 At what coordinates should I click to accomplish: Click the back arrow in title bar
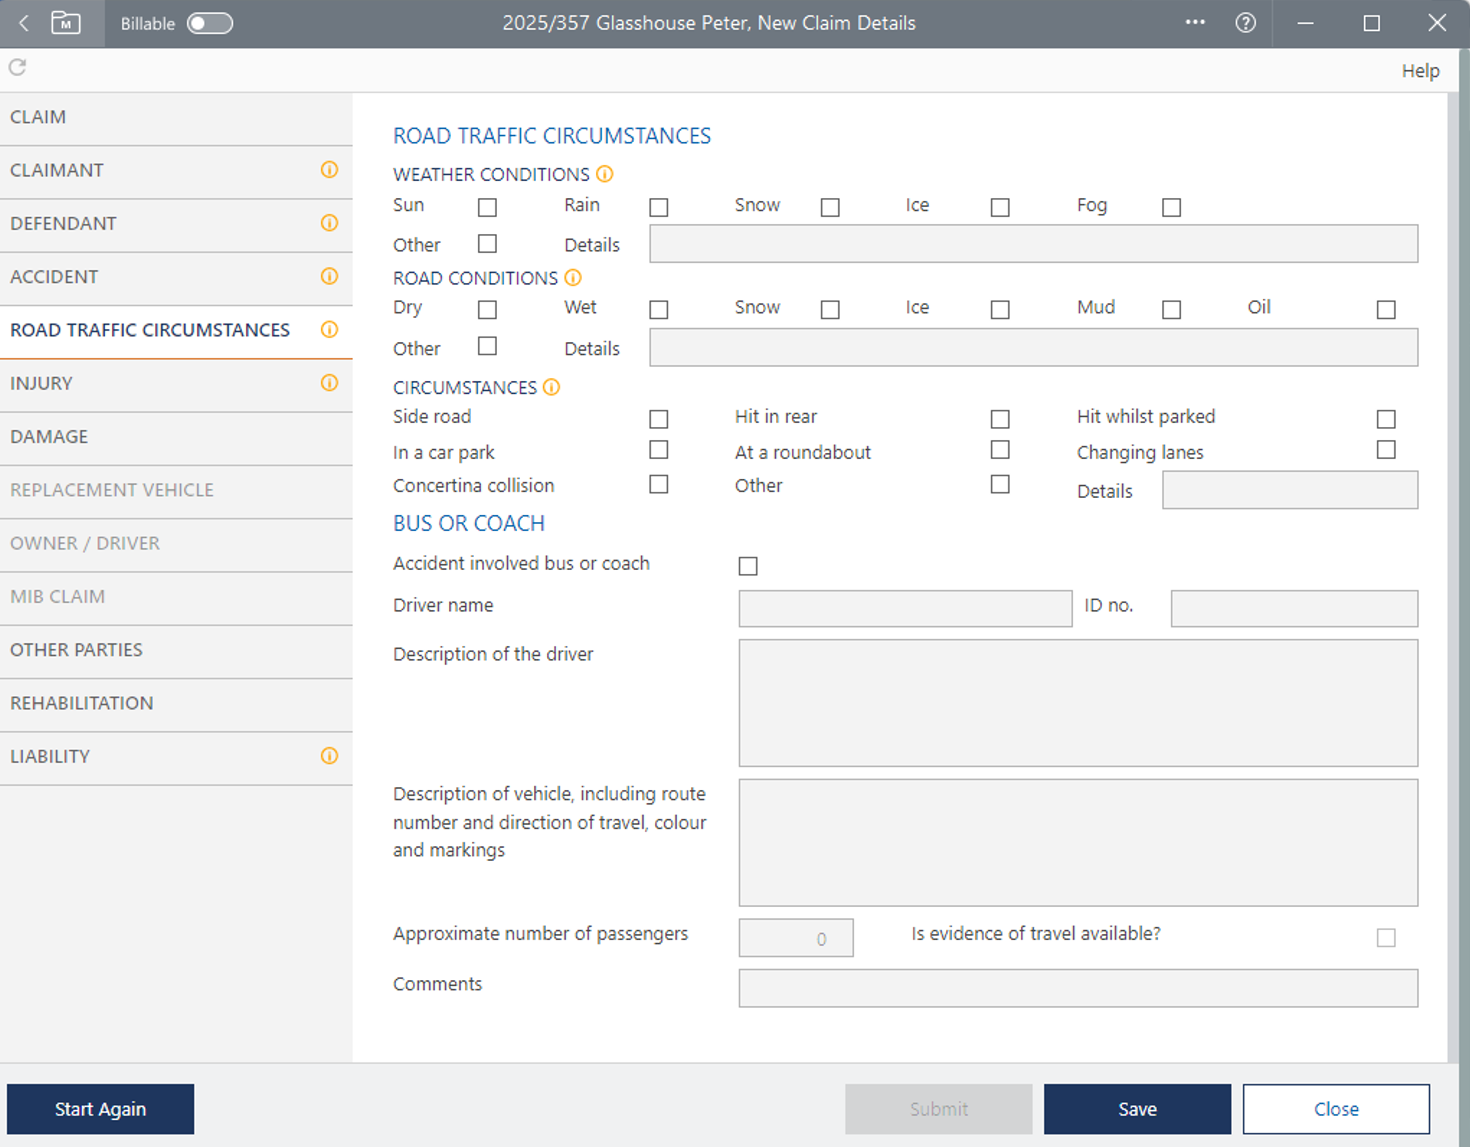click(24, 23)
